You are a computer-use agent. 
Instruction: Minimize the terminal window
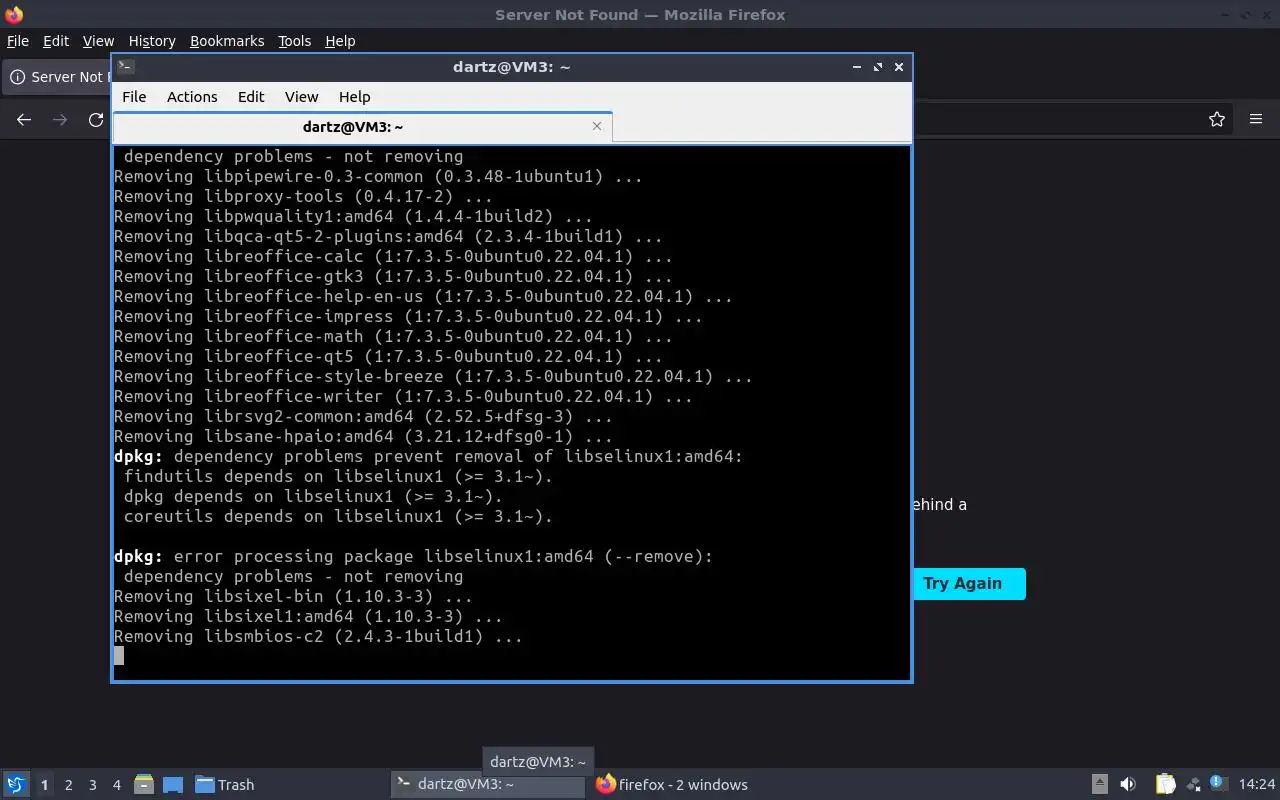(857, 67)
